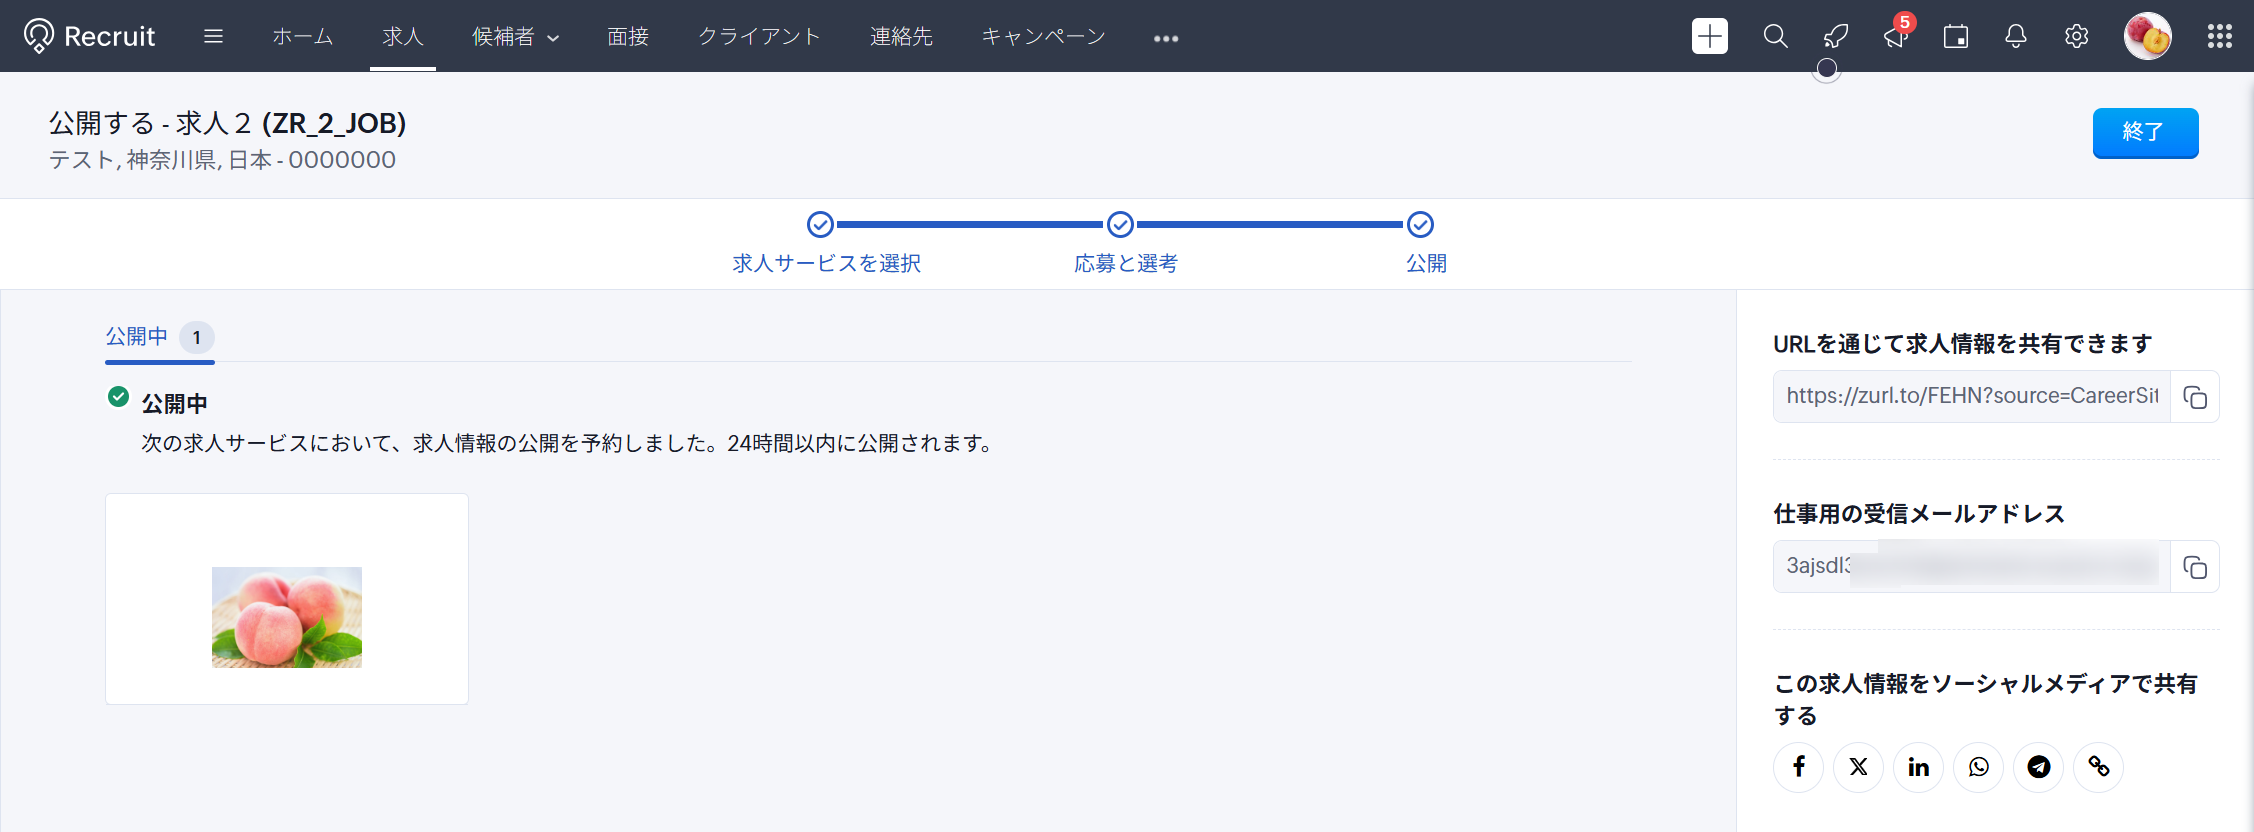The image size is (2254, 832).
Task: Switch to the 面接 tab
Action: click(628, 37)
